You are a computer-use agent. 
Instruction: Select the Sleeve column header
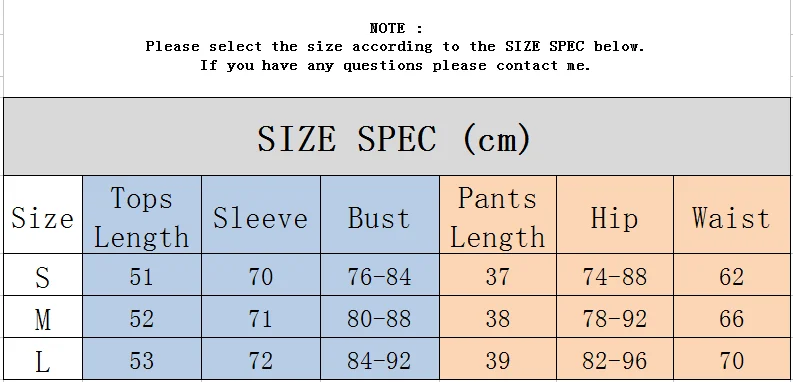click(x=261, y=215)
